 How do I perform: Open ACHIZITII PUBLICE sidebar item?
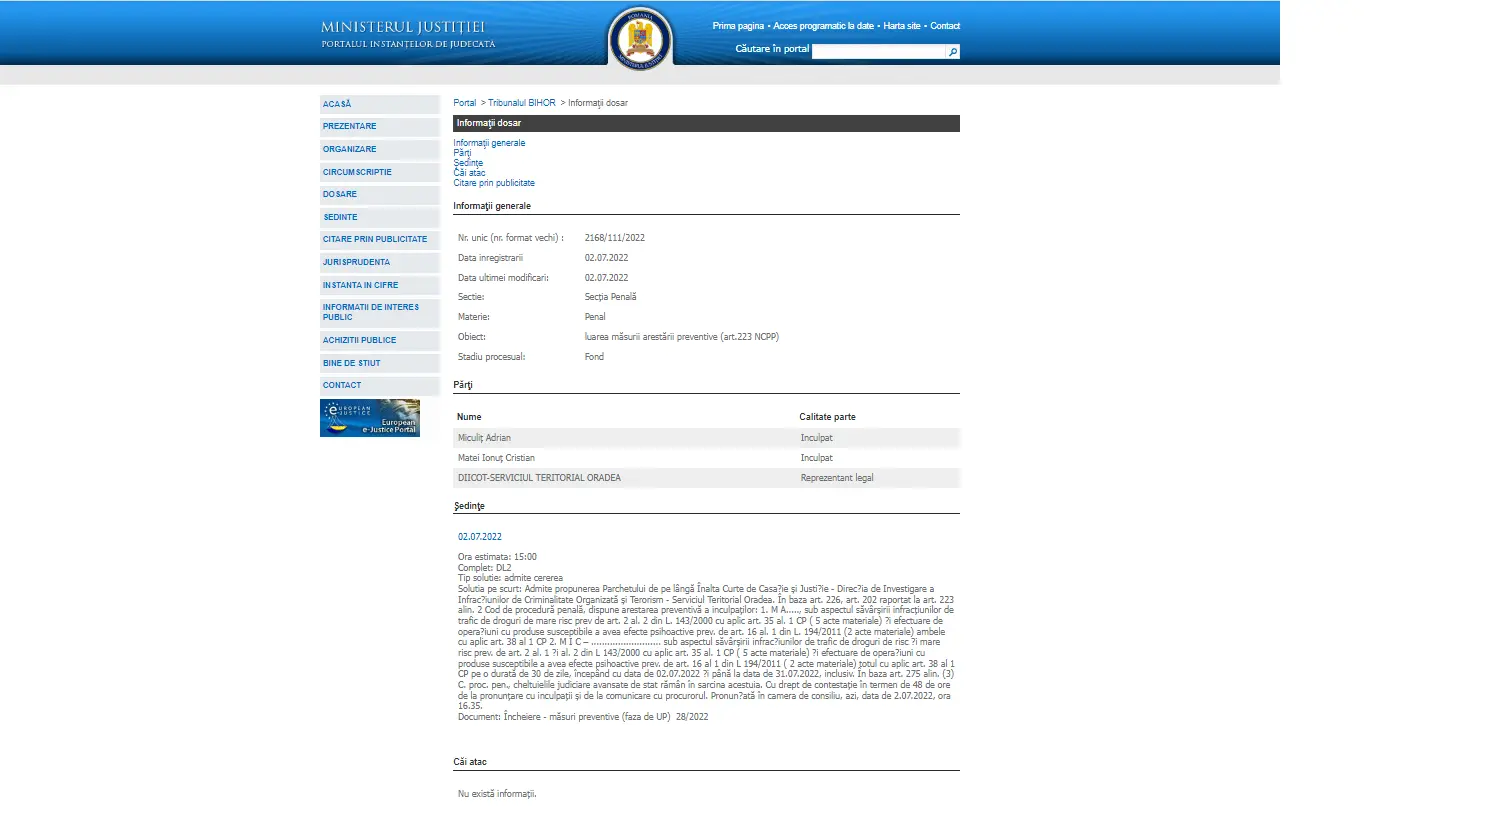pos(379,341)
